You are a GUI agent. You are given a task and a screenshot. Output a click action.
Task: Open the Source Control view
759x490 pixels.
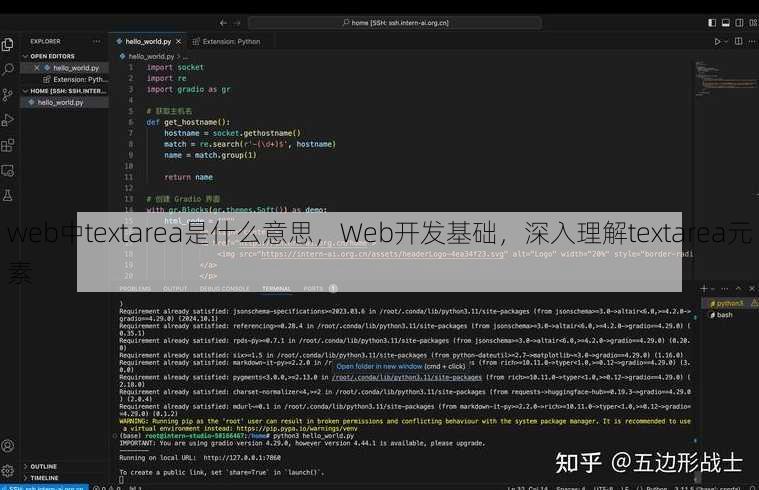[8, 95]
